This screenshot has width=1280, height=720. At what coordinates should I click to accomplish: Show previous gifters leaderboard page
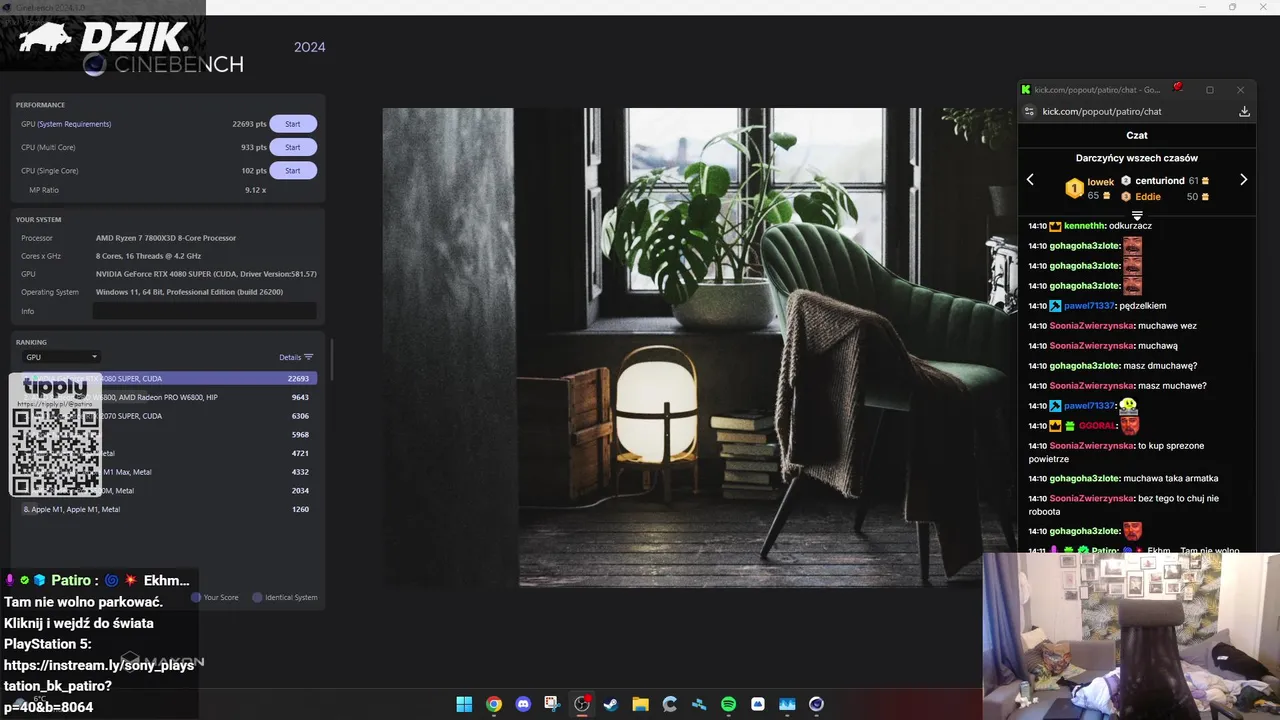point(1031,180)
